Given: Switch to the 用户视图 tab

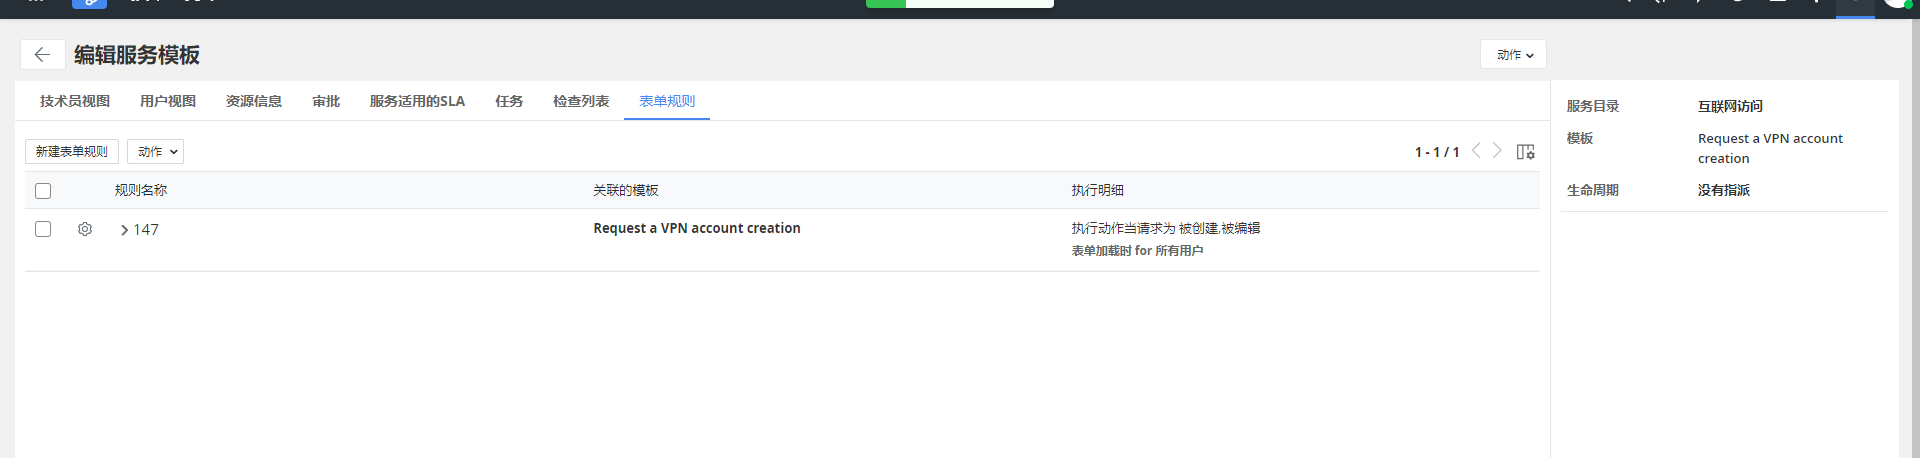Looking at the screenshot, I should (168, 101).
